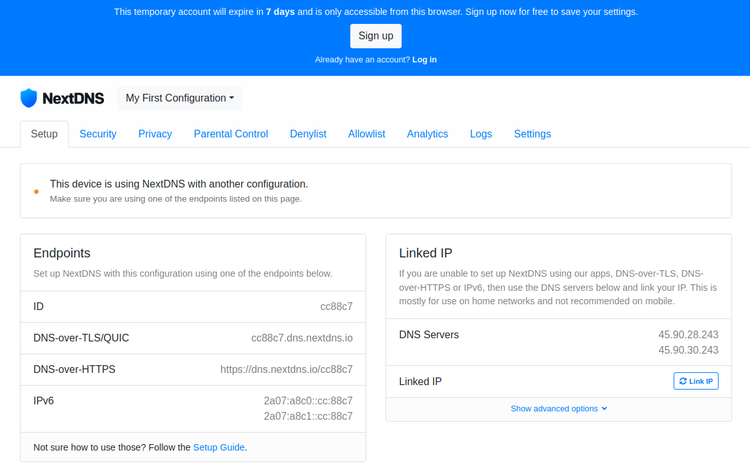
Task: Click the orange status dot indicator
Action: (x=36, y=192)
